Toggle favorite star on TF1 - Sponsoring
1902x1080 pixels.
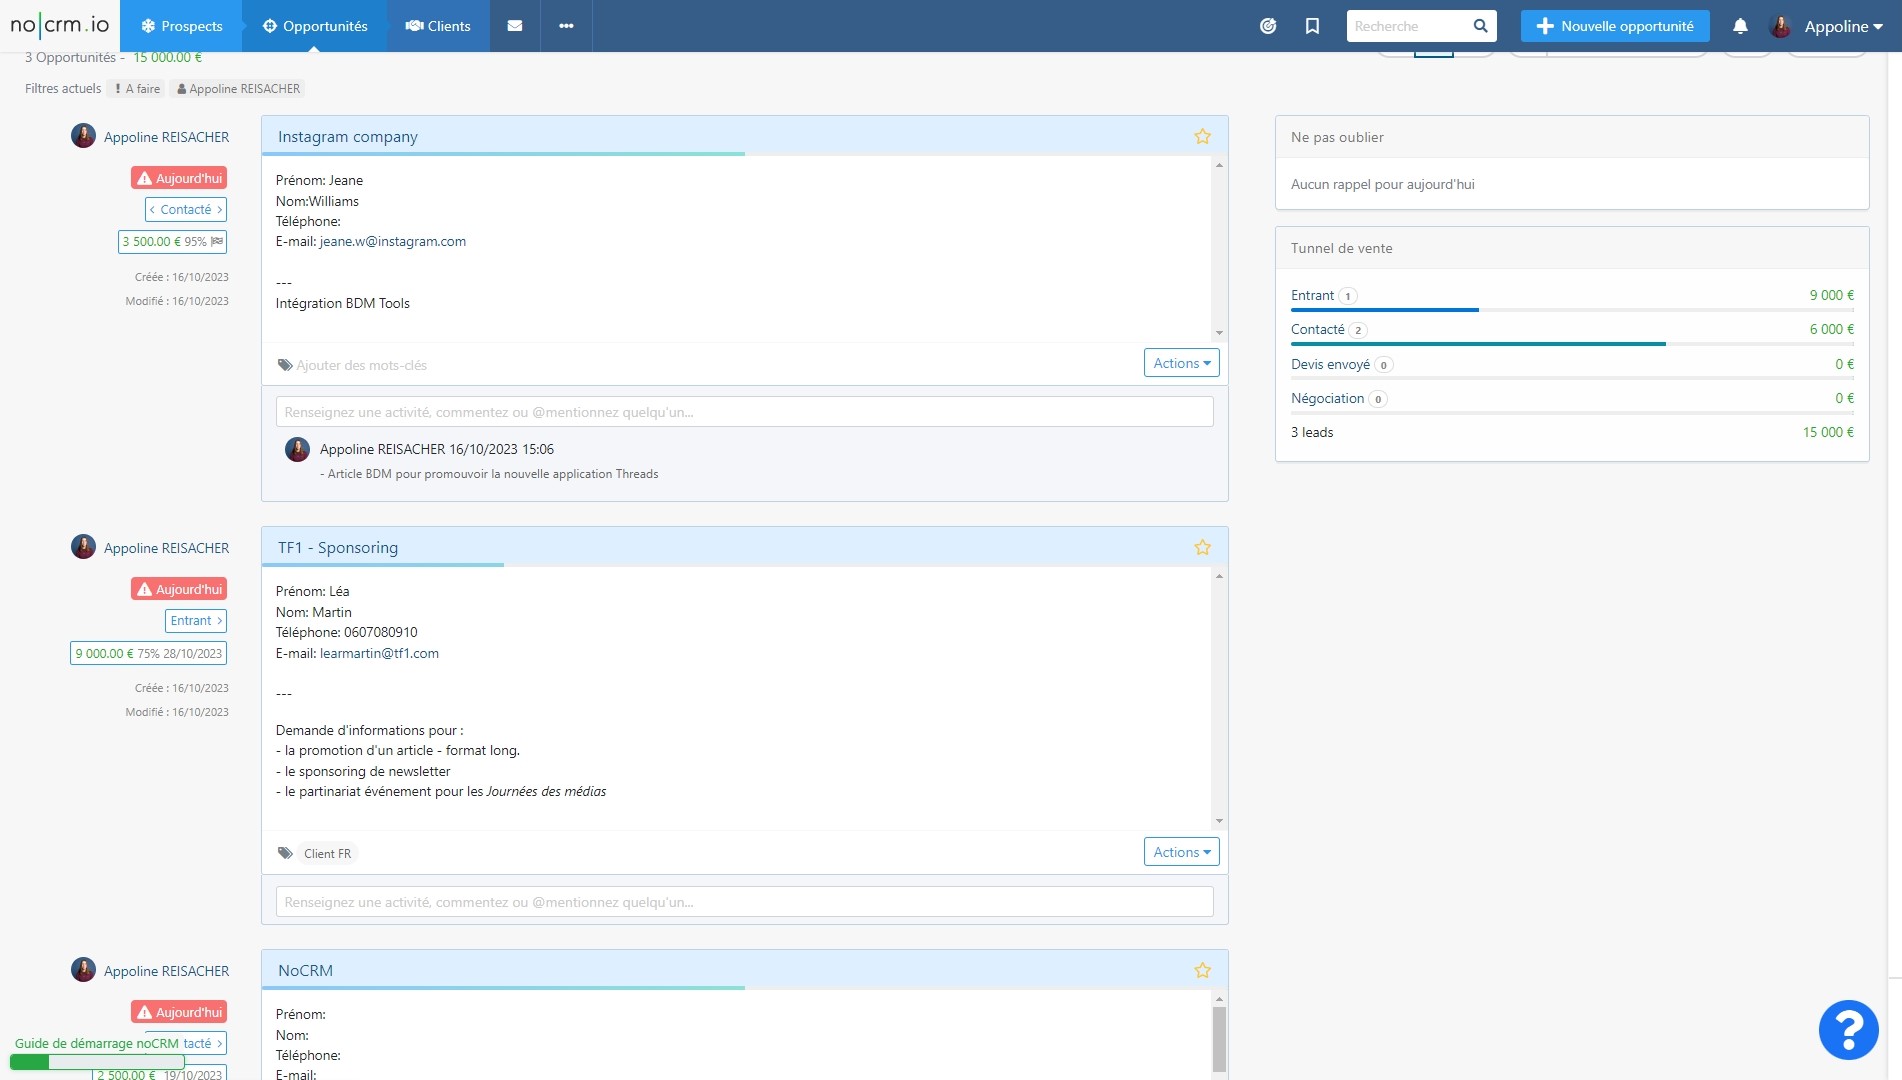click(x=1202, y=547)
